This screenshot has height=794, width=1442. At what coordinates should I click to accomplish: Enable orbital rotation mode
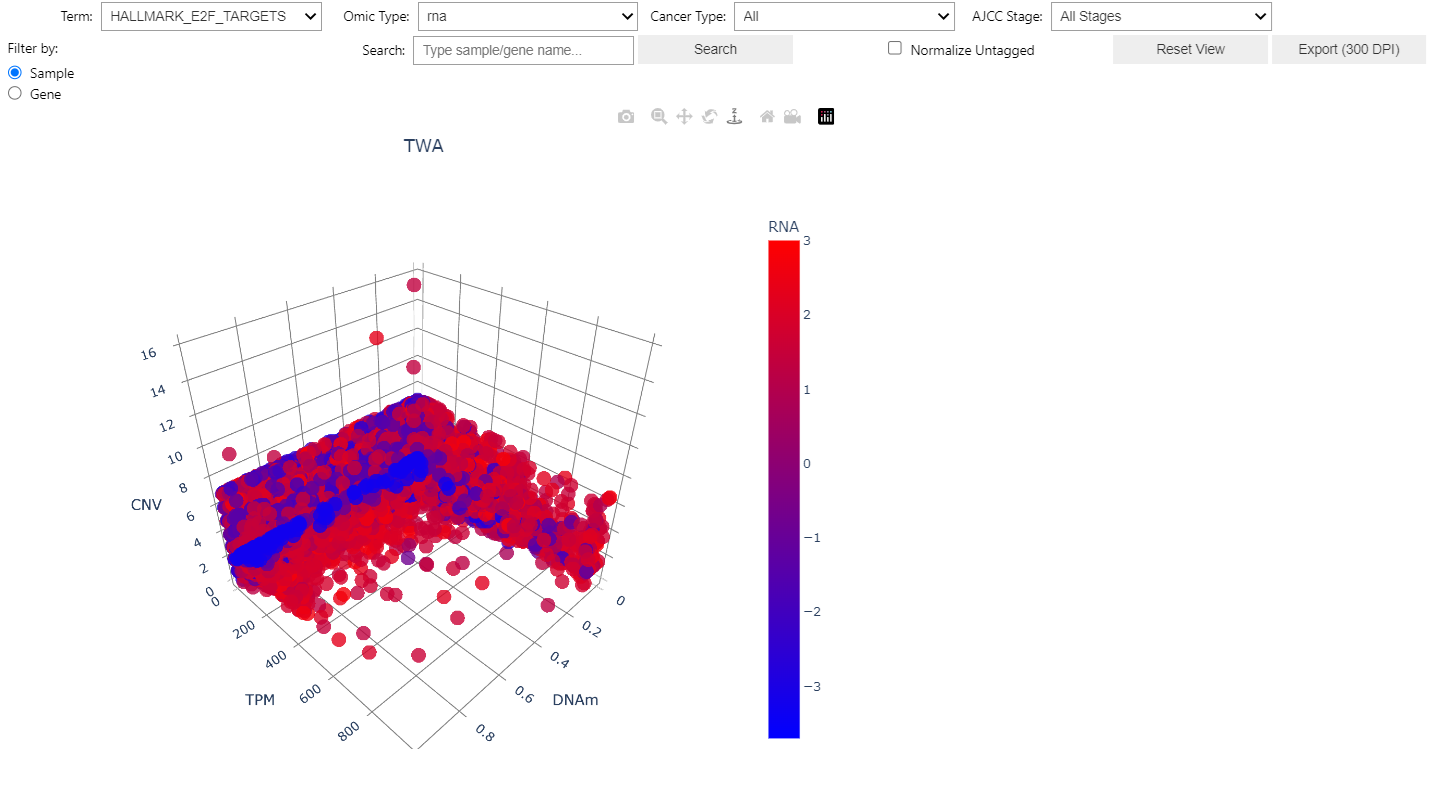click(709, 117)
